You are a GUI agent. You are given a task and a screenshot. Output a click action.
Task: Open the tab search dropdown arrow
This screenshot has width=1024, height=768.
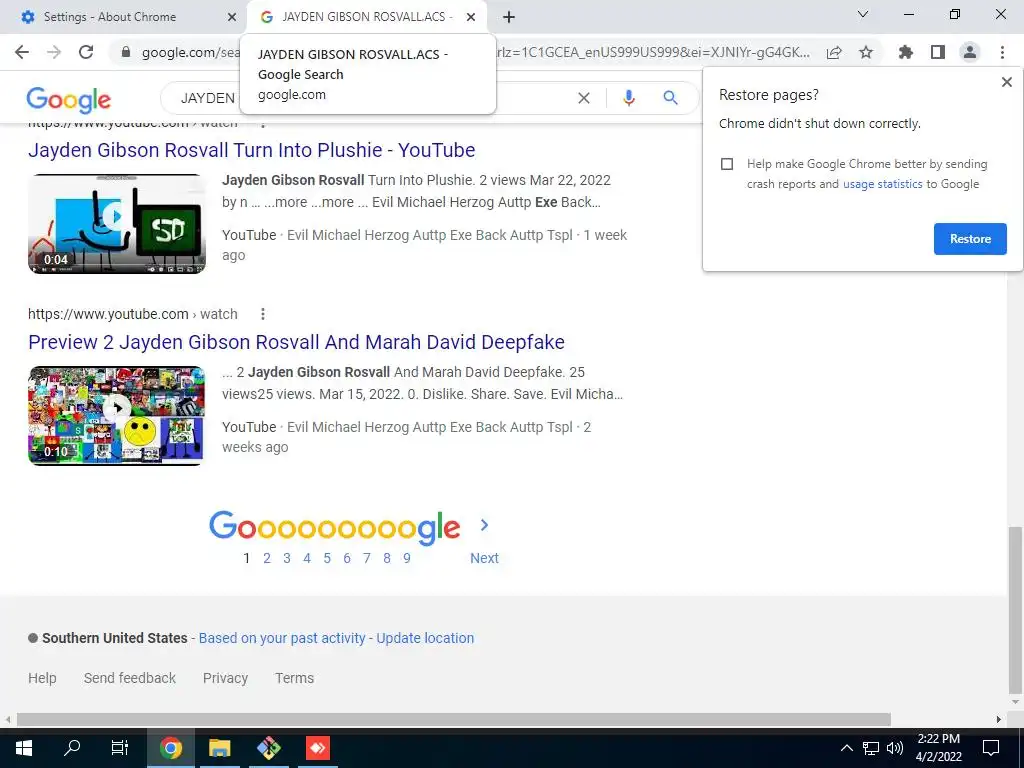(863, 14)
